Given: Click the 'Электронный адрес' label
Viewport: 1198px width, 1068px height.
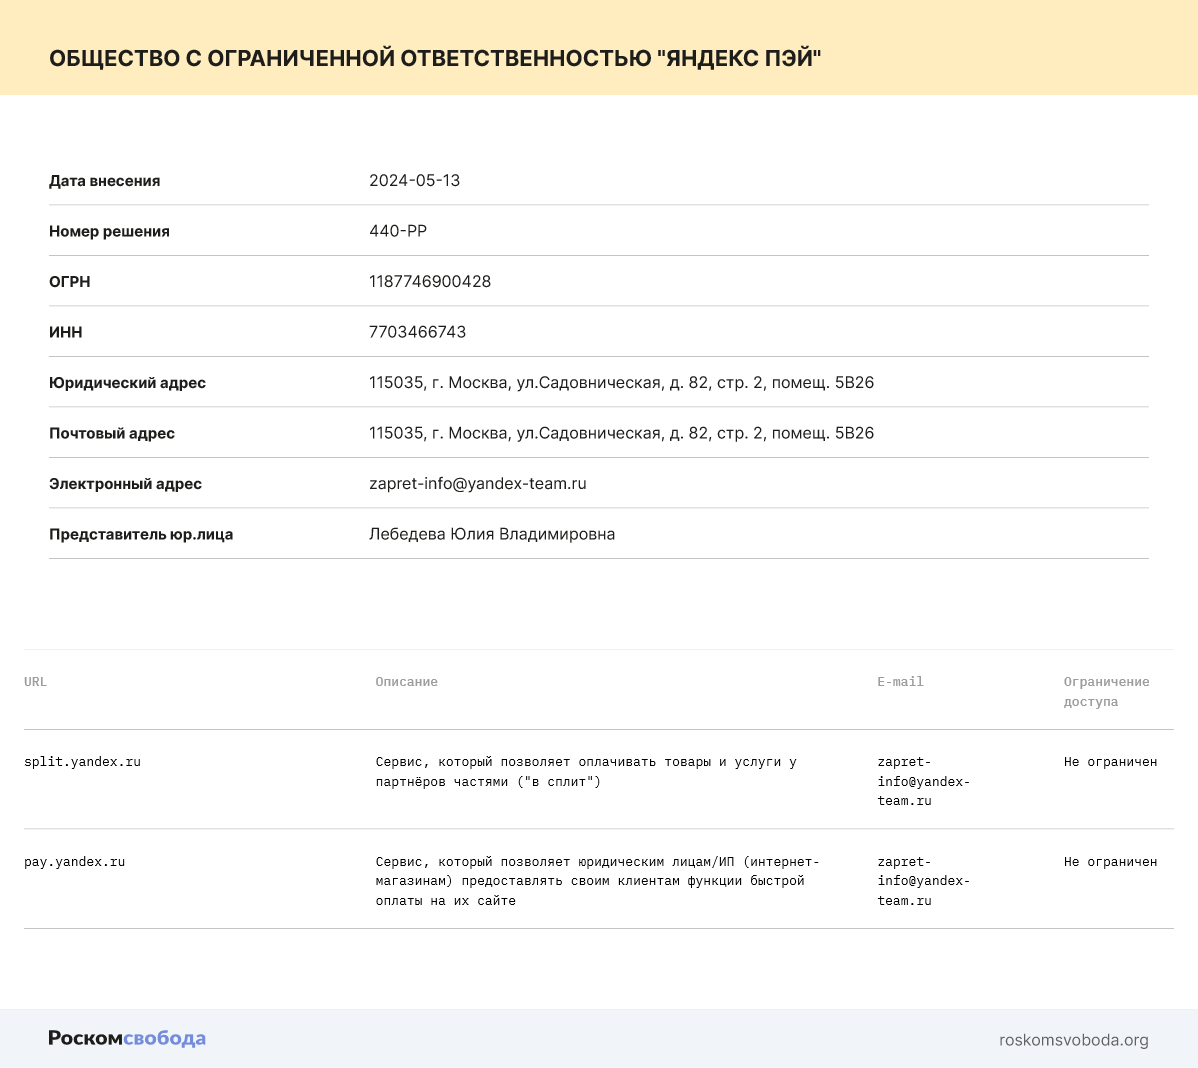Looking at the screenshot, I should [x=125, y=484].
